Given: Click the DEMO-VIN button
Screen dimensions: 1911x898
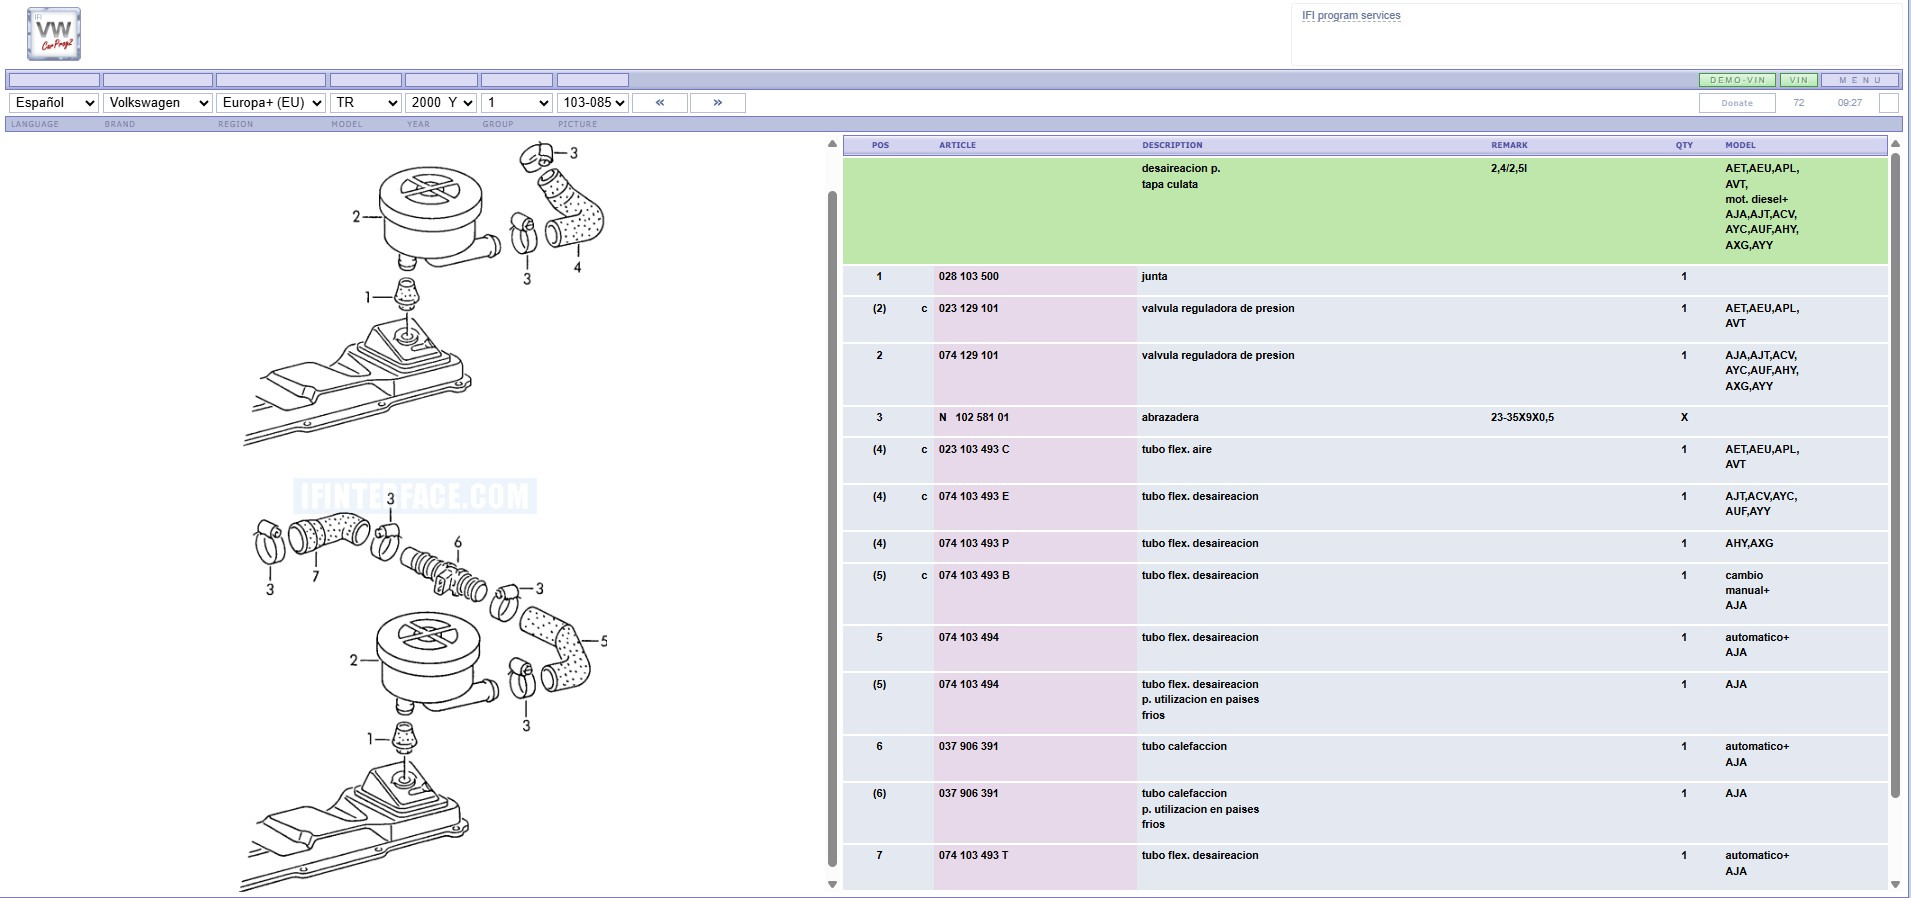Looking at the screenshot, I should 1737,80.
